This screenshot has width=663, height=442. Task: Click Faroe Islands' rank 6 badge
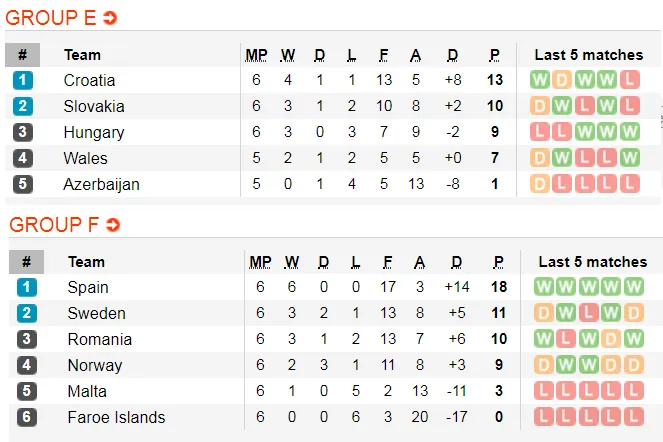[x=26, y=417]
